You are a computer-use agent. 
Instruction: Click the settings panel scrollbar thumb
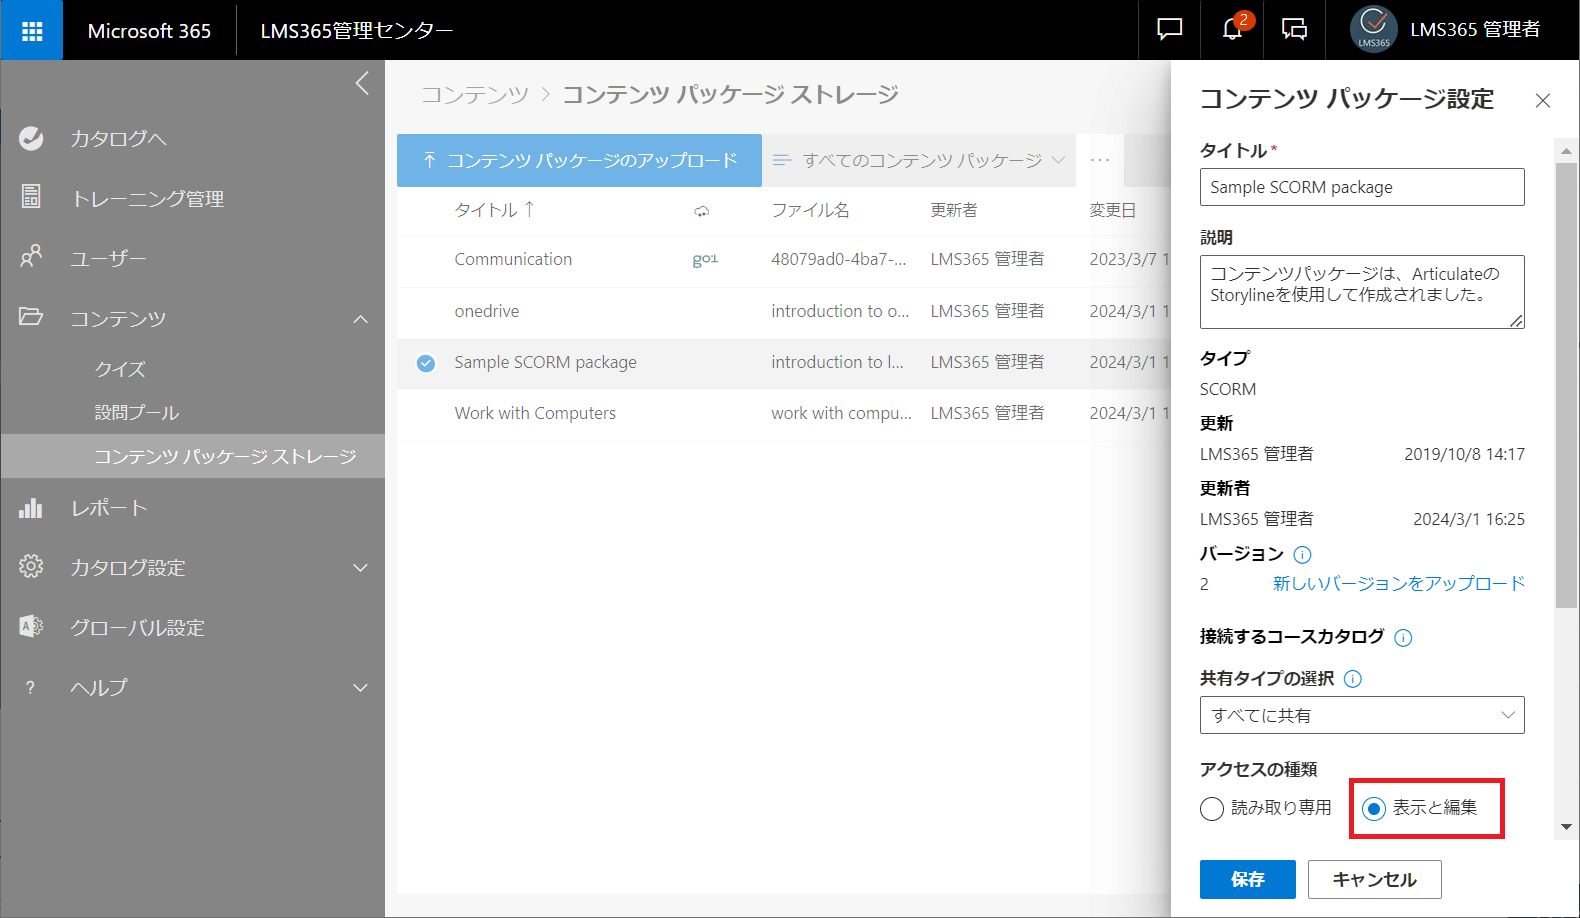1566,385
